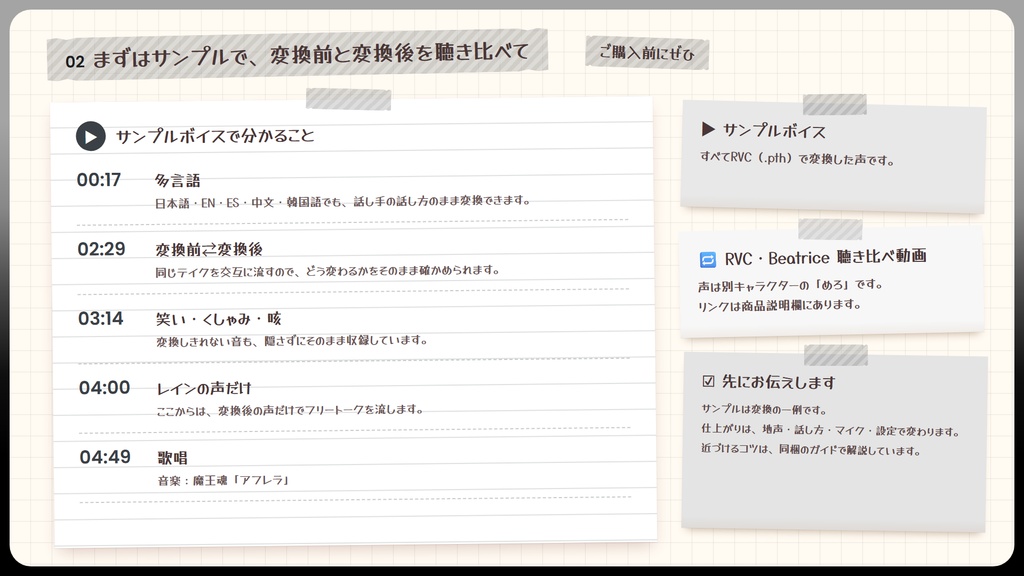Viewport: 1024px width, 576px height.
Task: Select the 04:00 timestamp
Action: (104, 387)
